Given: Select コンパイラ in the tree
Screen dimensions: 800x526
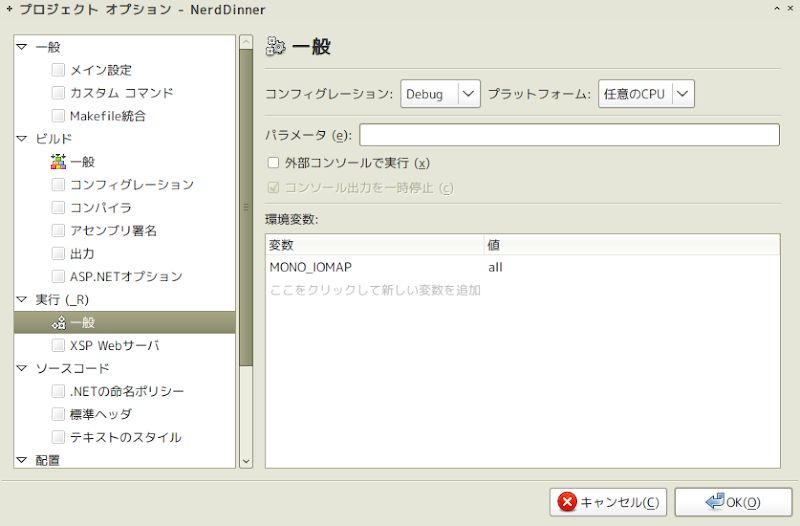Looking at the screenshot, I should click(101, 208).
